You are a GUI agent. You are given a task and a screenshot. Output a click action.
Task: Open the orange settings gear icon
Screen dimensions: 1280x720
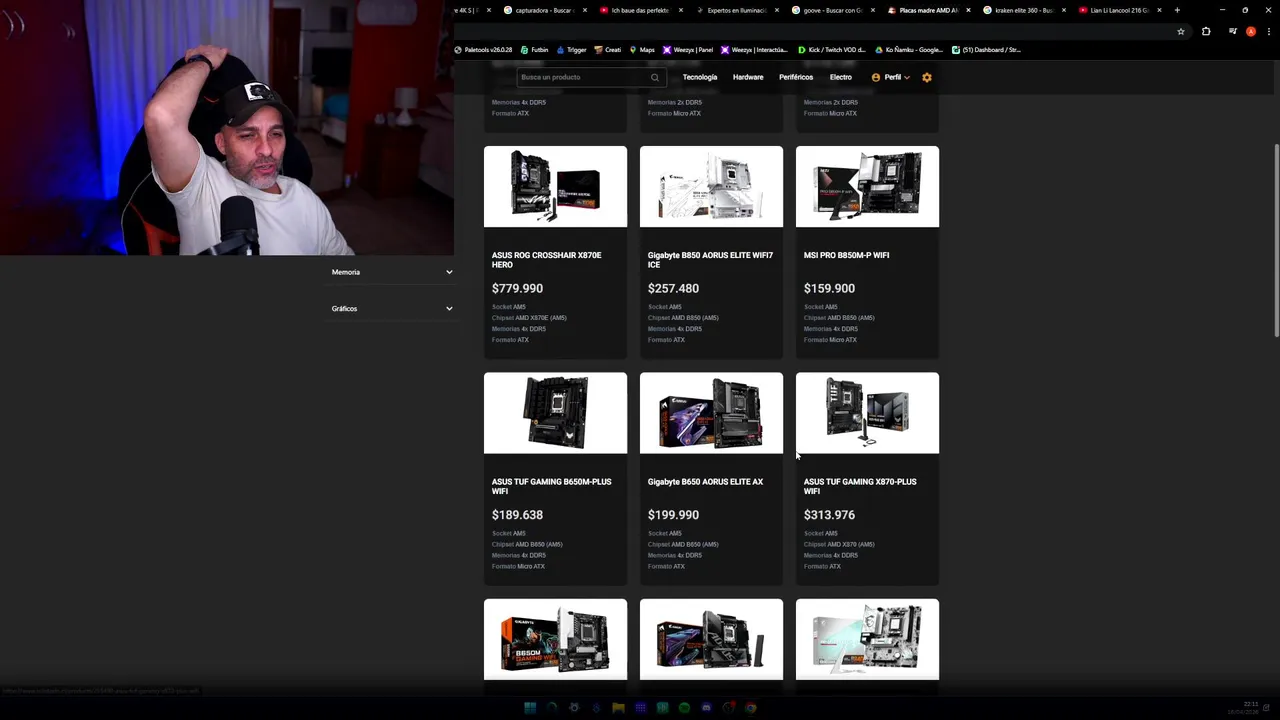pos(927,77)
